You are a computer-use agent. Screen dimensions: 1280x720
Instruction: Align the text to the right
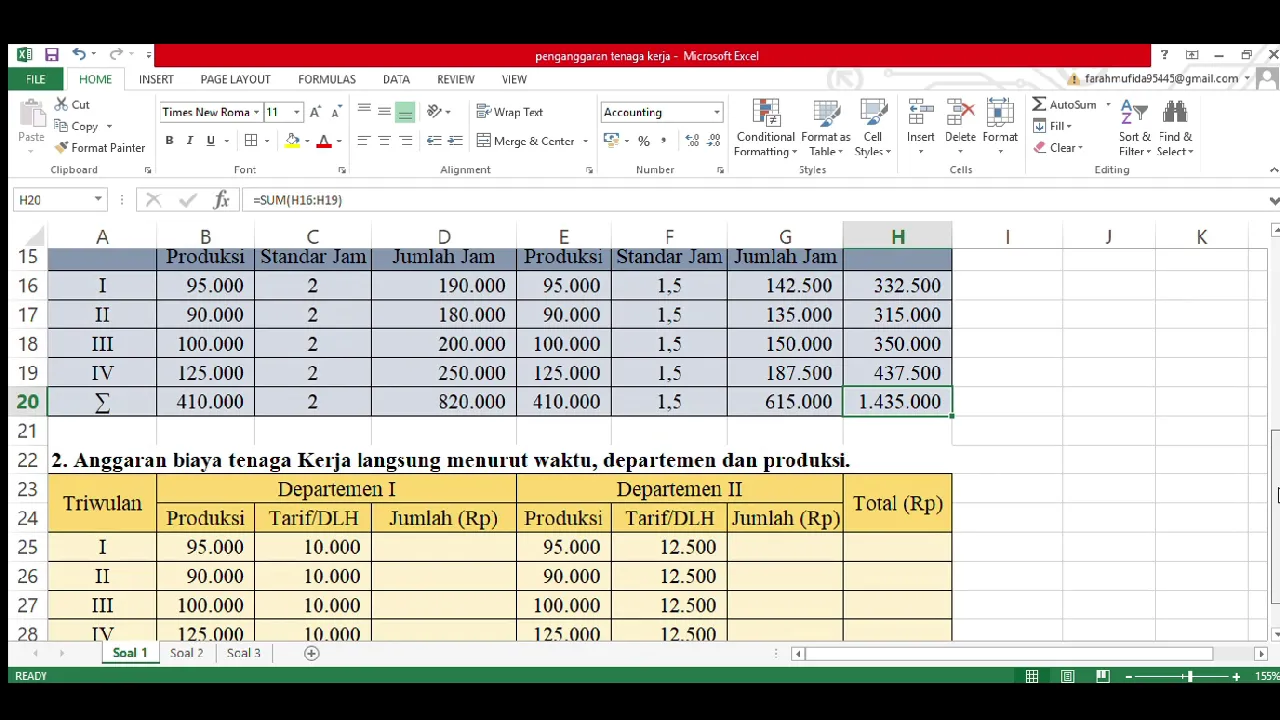click(406, 141)
